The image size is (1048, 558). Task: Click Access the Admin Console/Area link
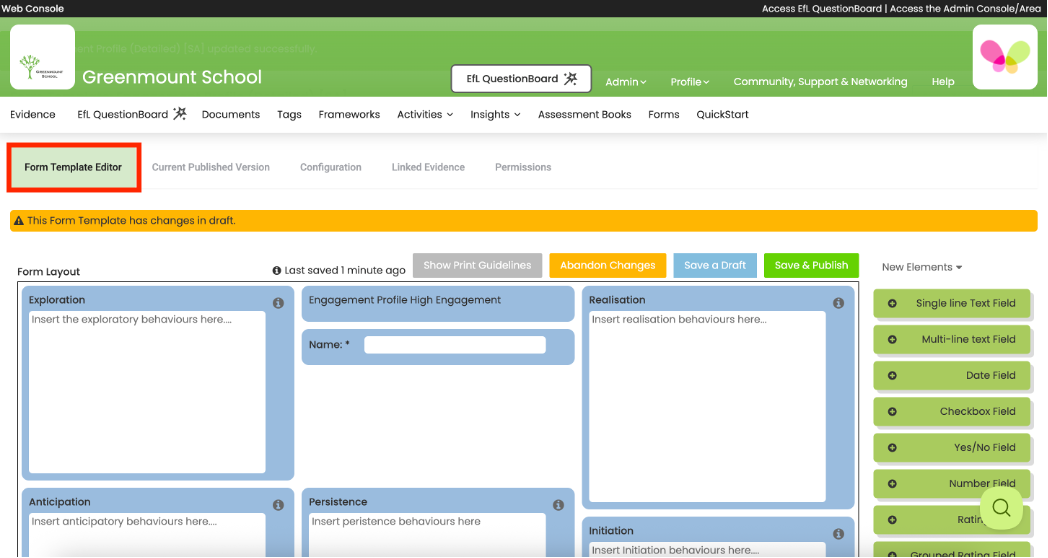tap(965, 9)
